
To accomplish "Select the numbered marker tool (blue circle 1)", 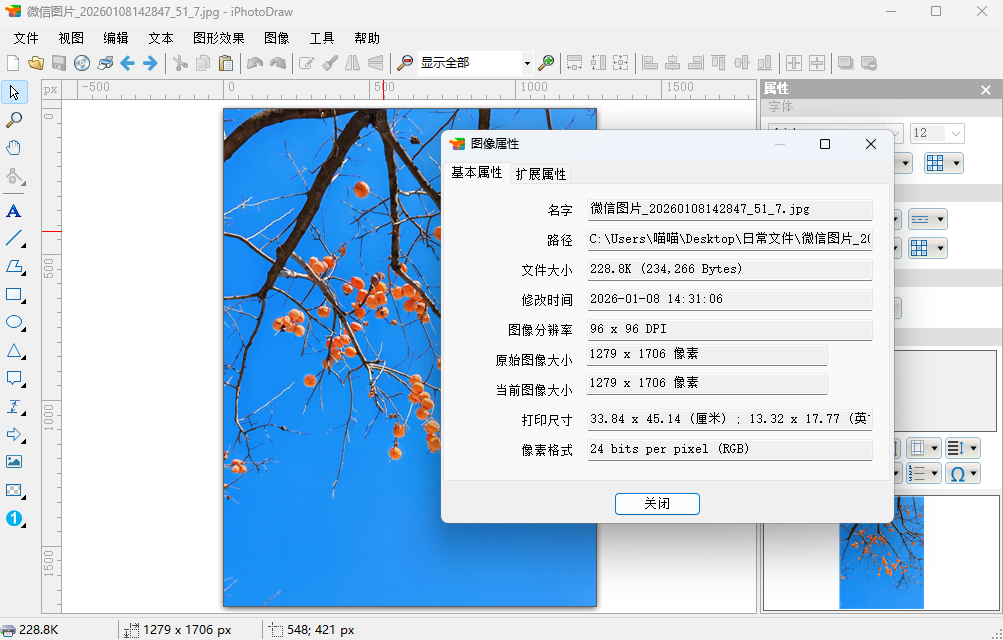I will [x=14, y=518].
